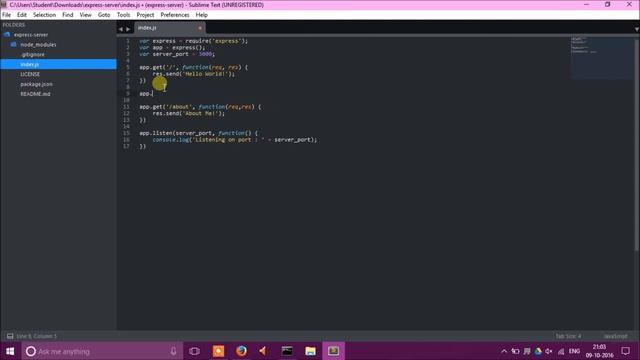Image resolution: width=640 pixels, height=360 pixels.
Task: Click the flag notification tray icon
Action: click(x=527, y=351)
